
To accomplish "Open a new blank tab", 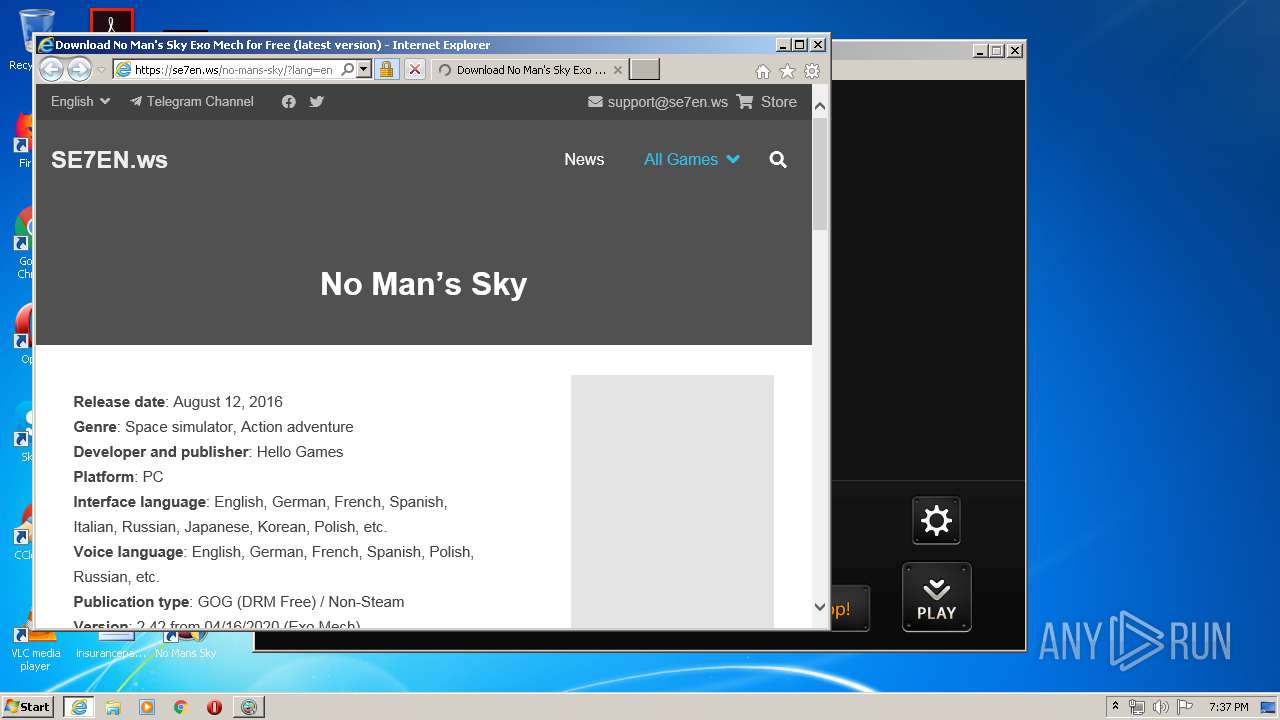I will click(644, 70).
